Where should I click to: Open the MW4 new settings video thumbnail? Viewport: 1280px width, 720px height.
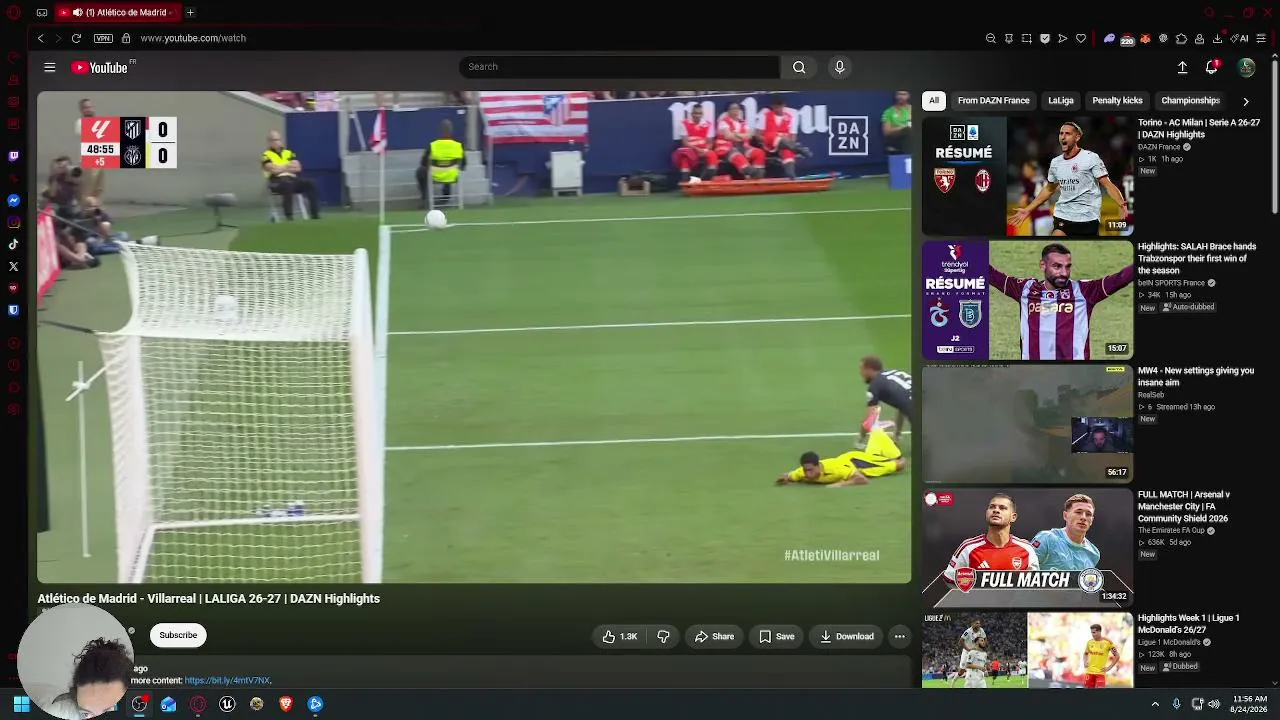[x=1027, y=424]
